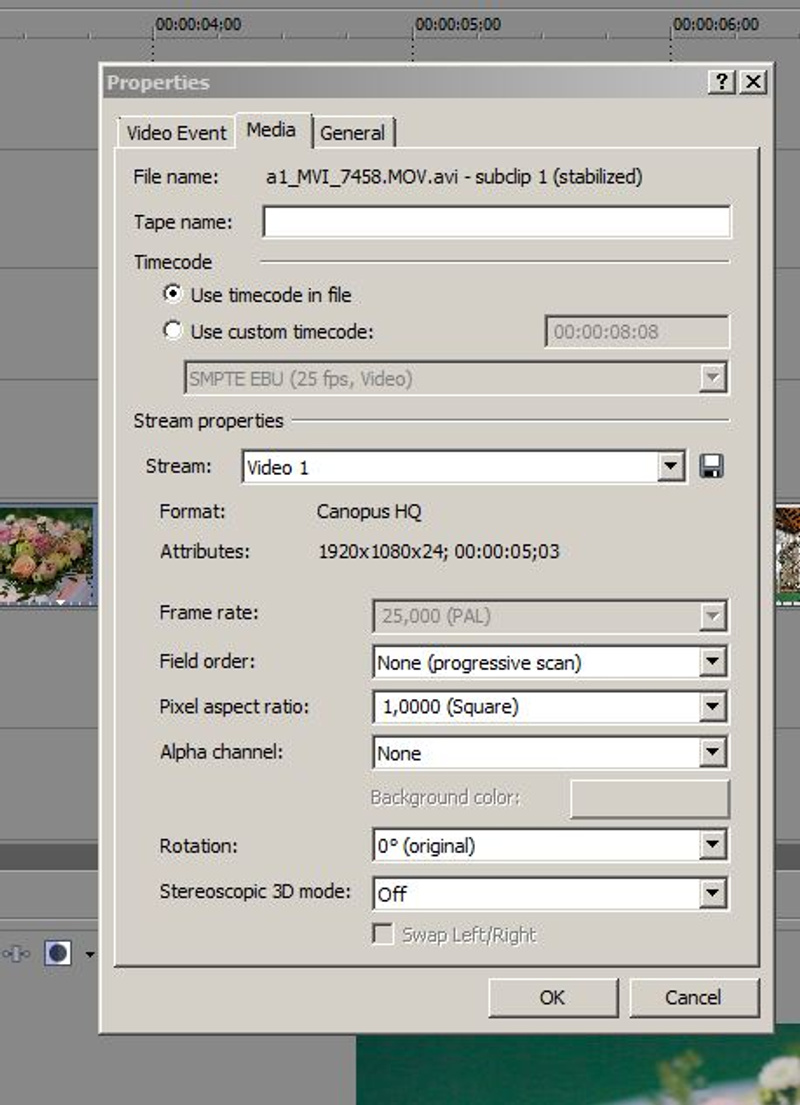Click the Properties dialog help question-mark button
Image resolution: width=800 pixels, height=1105 pixels.
722,82
